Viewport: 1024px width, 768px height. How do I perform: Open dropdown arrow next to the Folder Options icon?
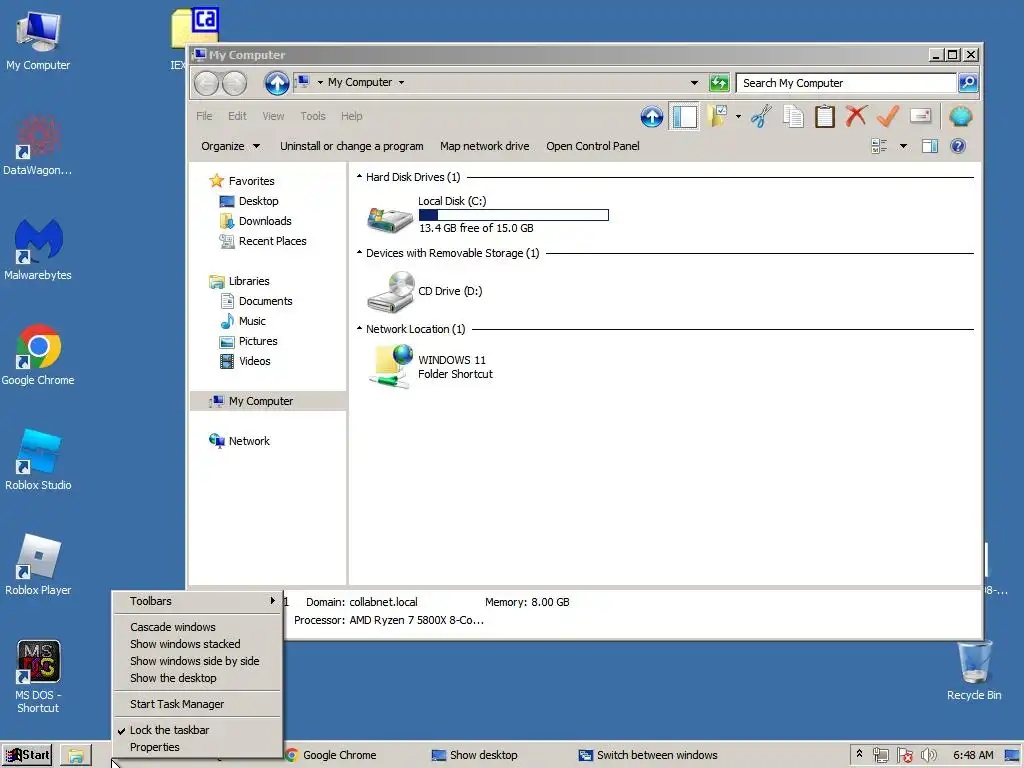739,117
